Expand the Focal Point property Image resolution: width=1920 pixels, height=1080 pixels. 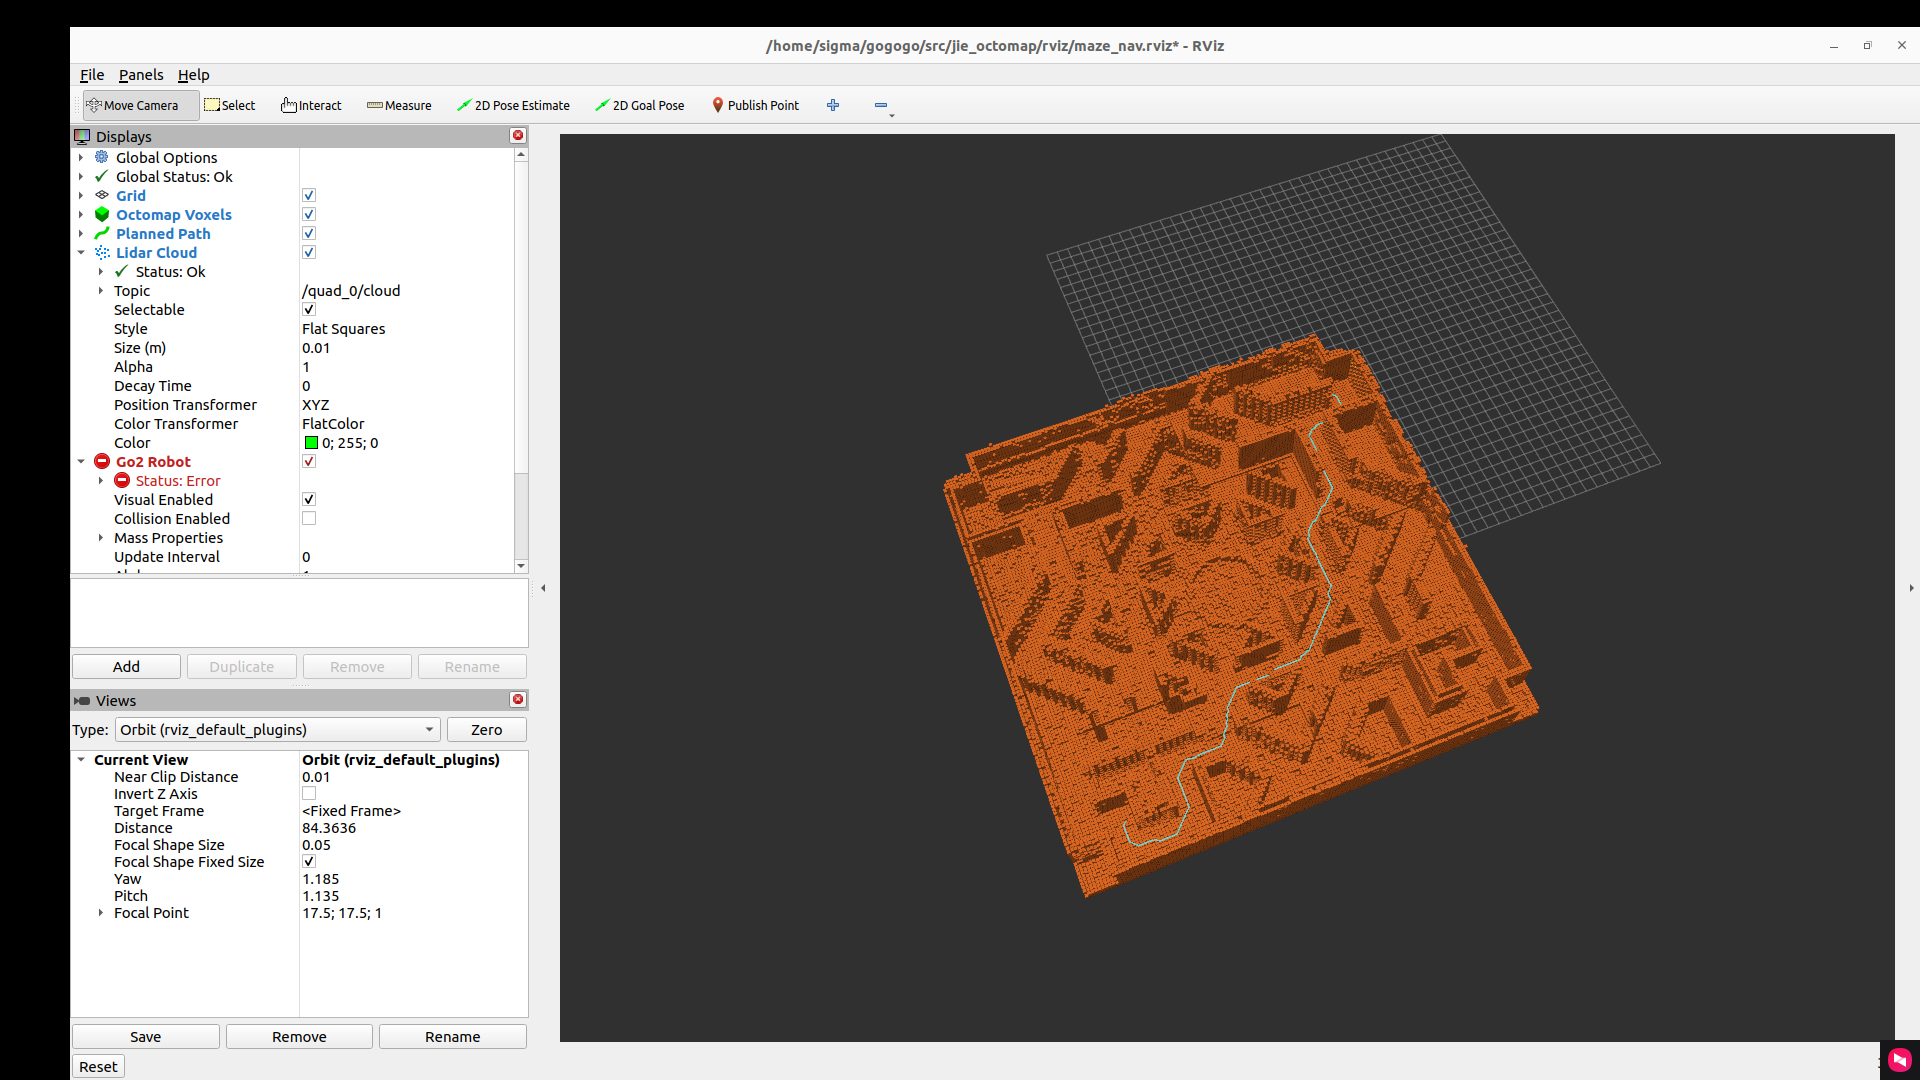pos(101,912)
